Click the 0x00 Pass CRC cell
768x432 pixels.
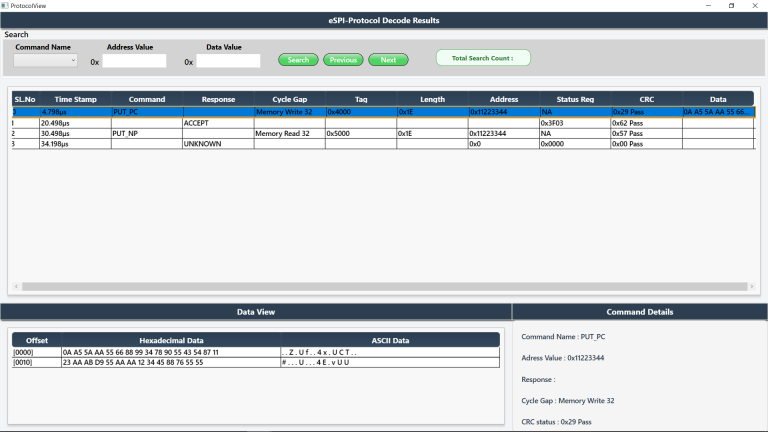click(x=647, y=144)
